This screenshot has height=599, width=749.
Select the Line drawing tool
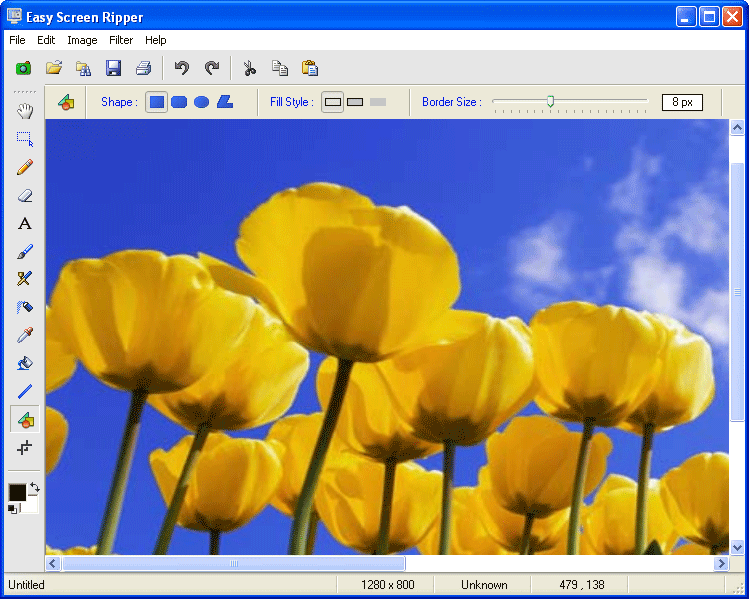pos(25,391)
